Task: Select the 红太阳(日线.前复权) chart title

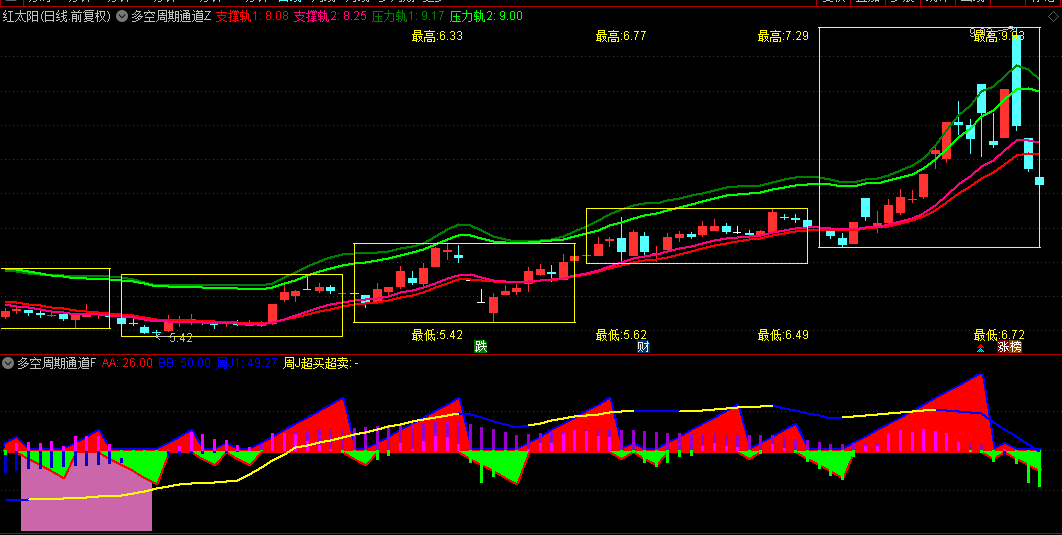Action: point(56,16)
